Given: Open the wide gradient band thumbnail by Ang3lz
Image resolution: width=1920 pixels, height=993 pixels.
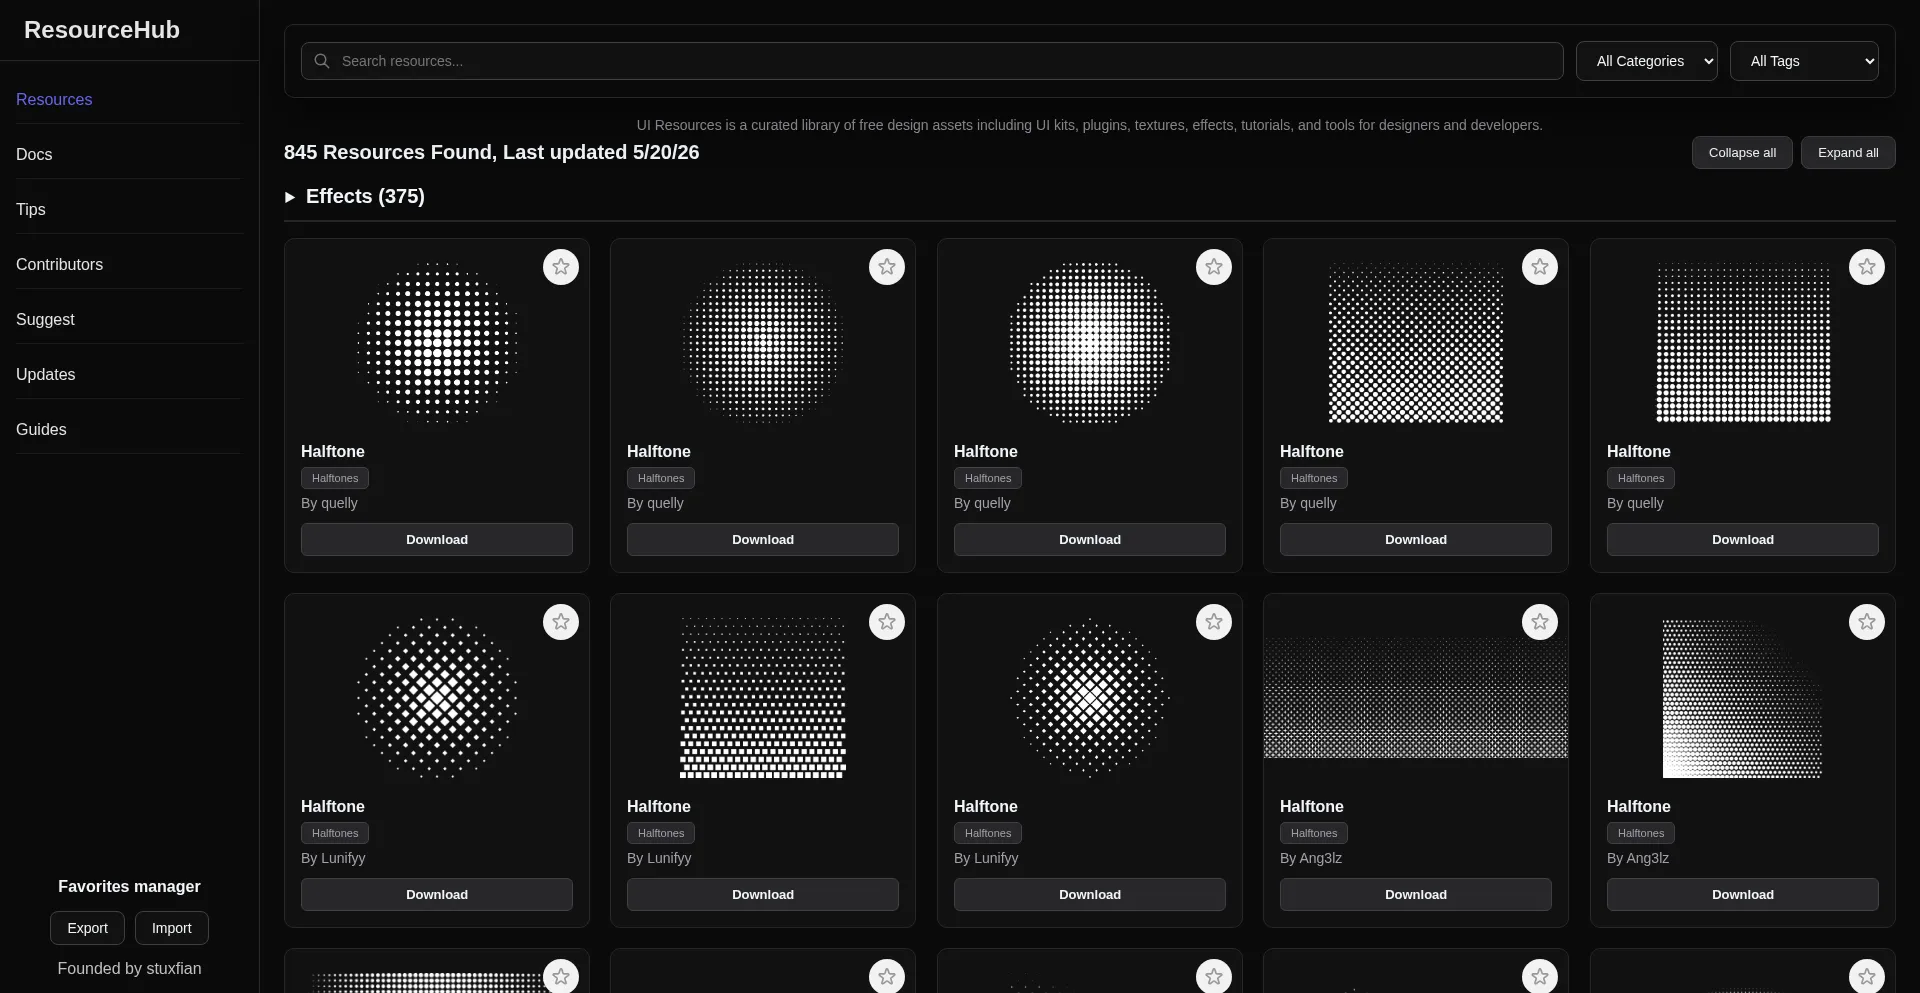Looking at the screenshot, I should coord(1416,698).
